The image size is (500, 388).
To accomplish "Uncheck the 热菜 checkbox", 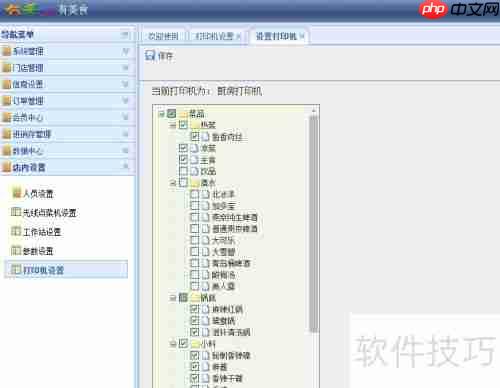I will pyautogui.click(x=183, y=125).
